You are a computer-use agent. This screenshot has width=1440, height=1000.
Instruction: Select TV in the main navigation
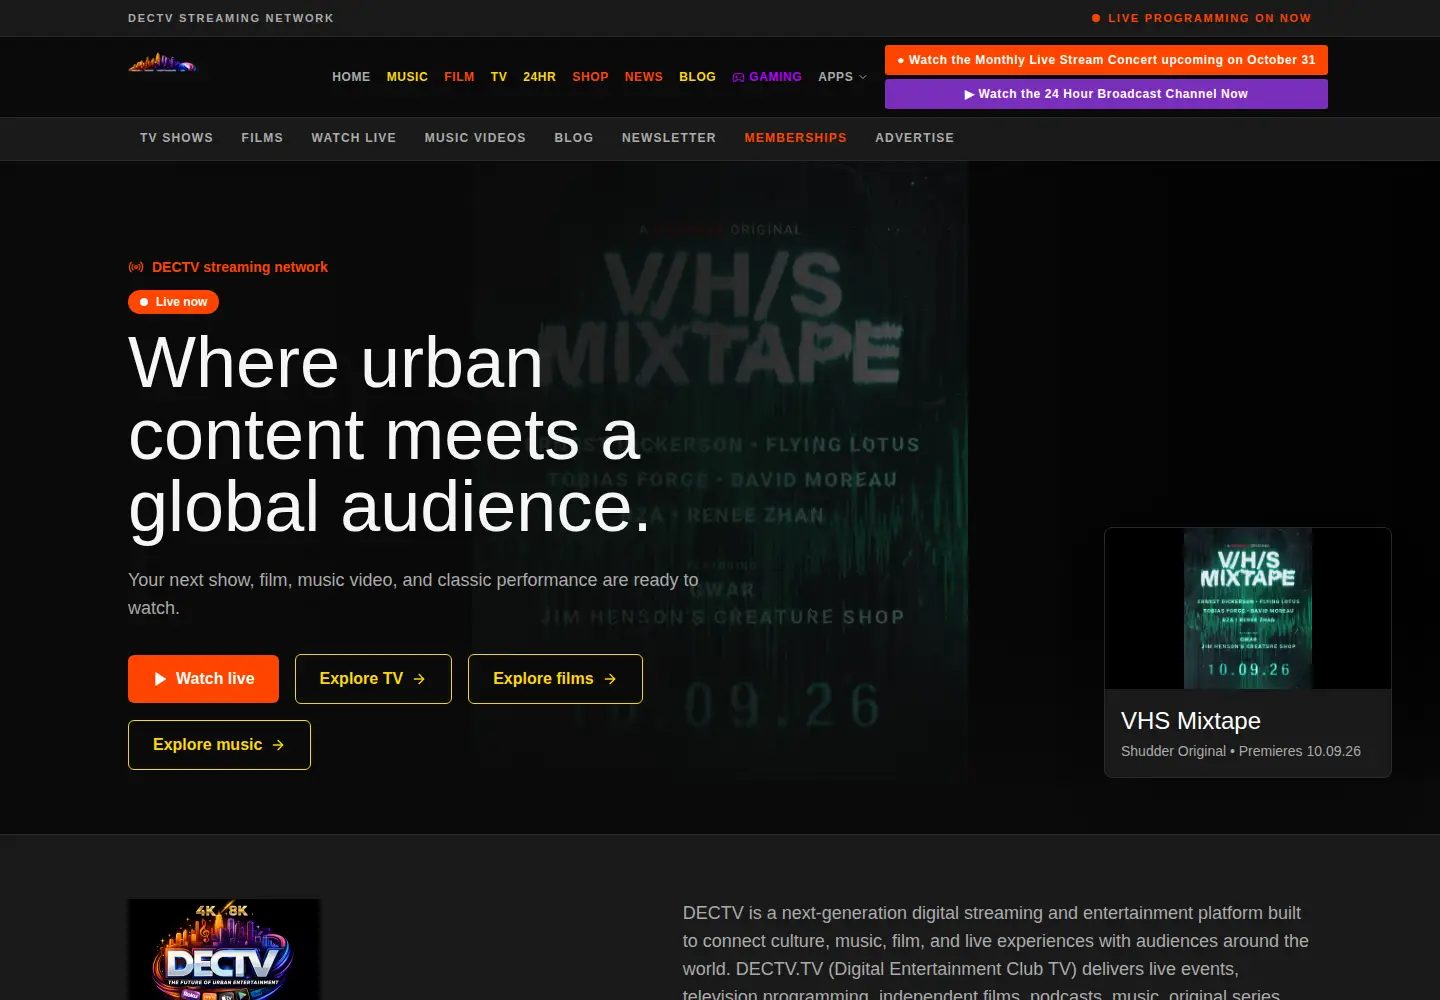(x=499, y=77)
